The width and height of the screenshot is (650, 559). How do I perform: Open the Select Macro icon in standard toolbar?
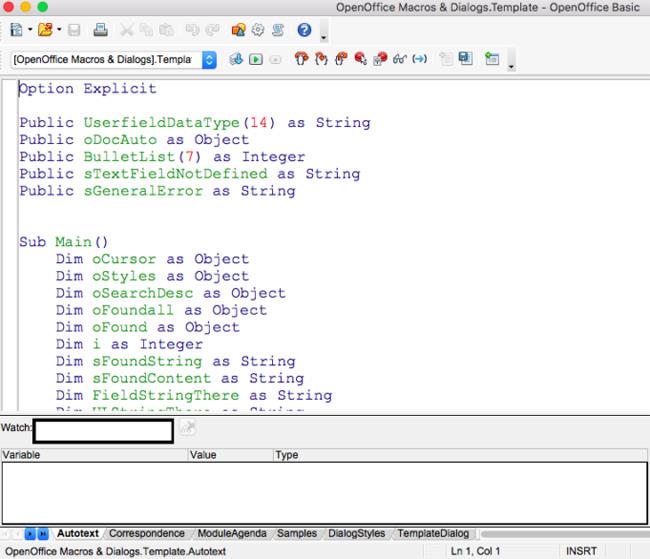[238, 31]
